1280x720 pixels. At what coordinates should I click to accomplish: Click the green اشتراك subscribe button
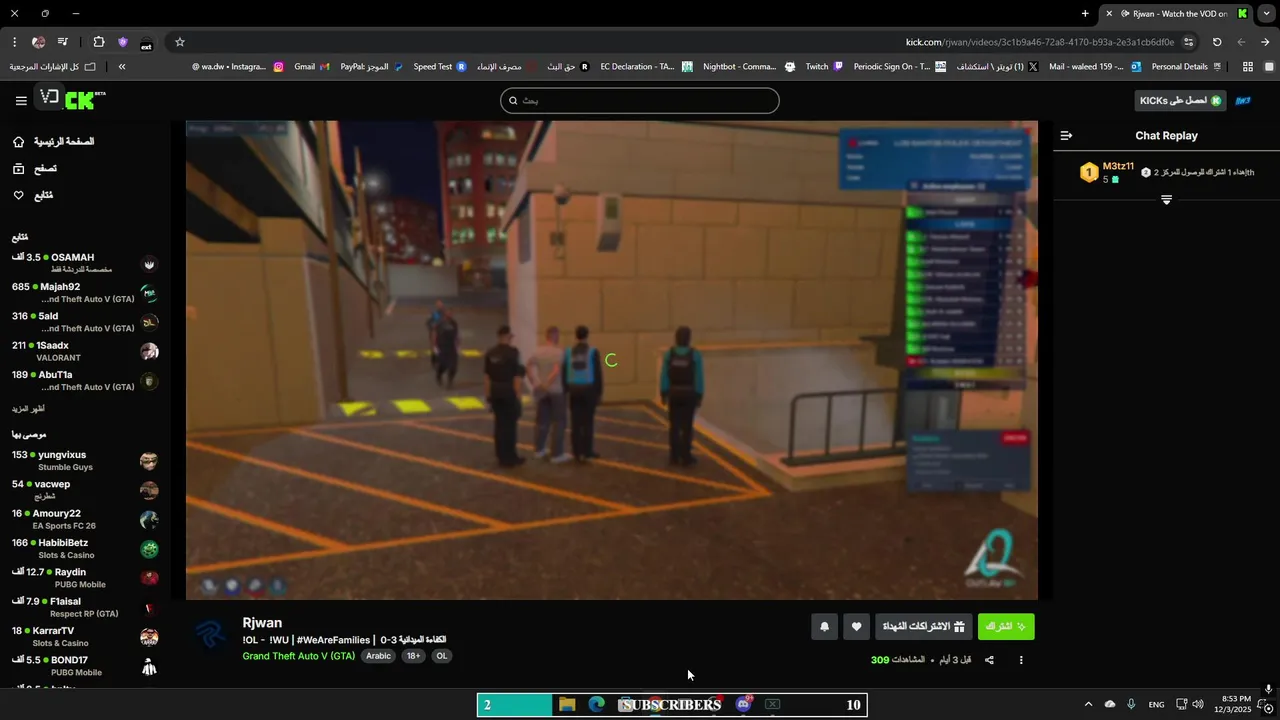pos(1006,627)
